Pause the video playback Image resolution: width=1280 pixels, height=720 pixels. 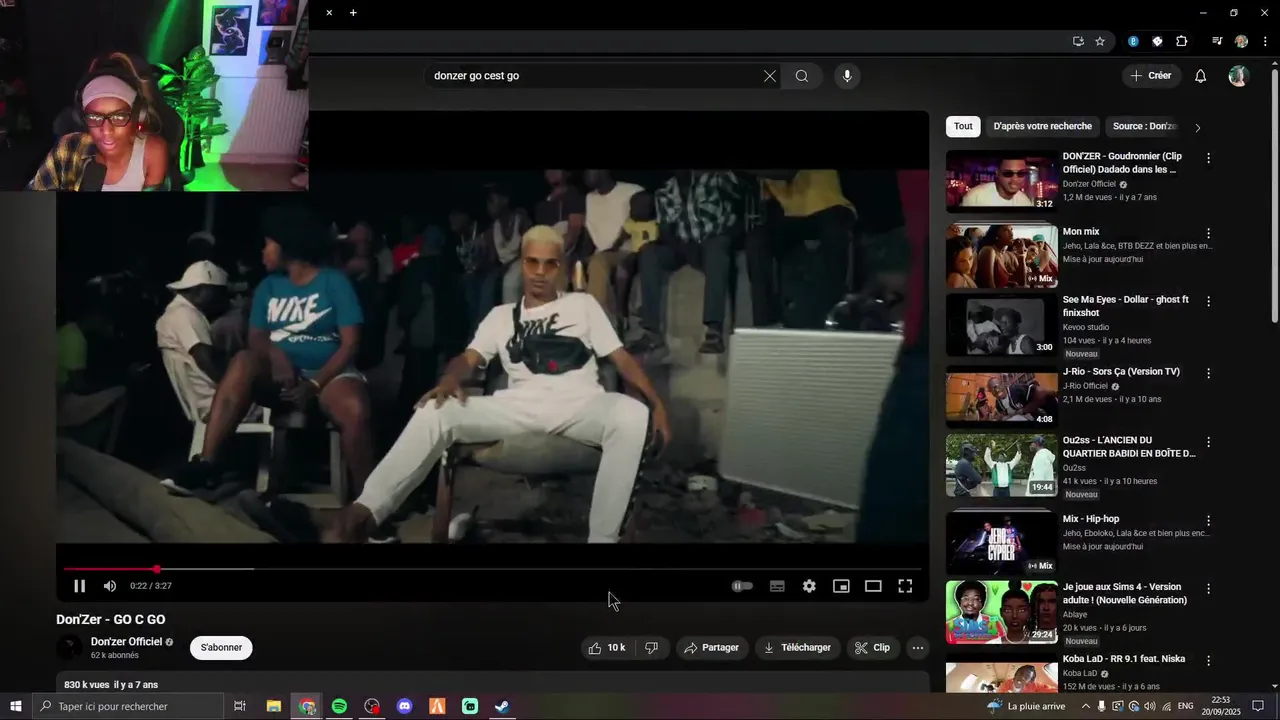[80, 586]
